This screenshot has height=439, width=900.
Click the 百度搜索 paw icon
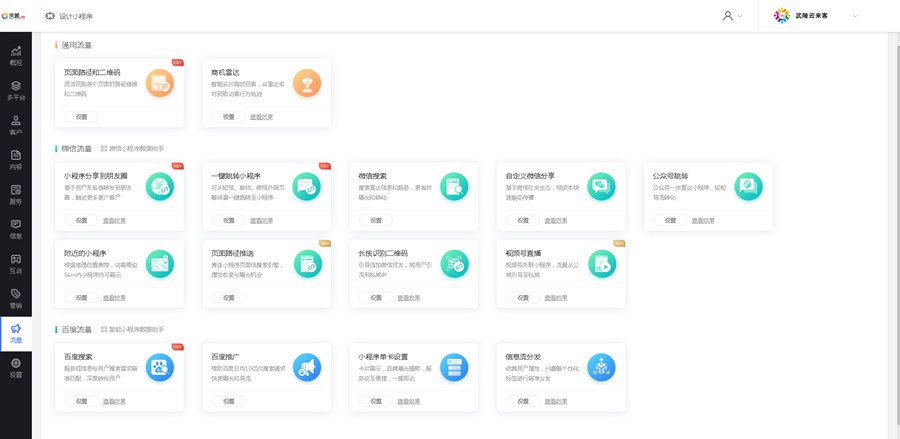160,367
